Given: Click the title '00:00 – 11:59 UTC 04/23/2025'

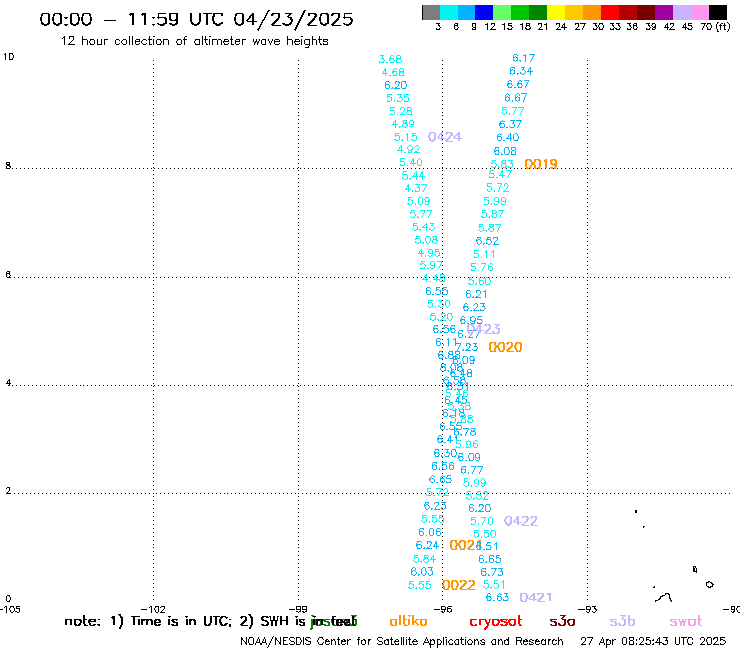Looking at the screenshot, I should click(x=196, y=19).
